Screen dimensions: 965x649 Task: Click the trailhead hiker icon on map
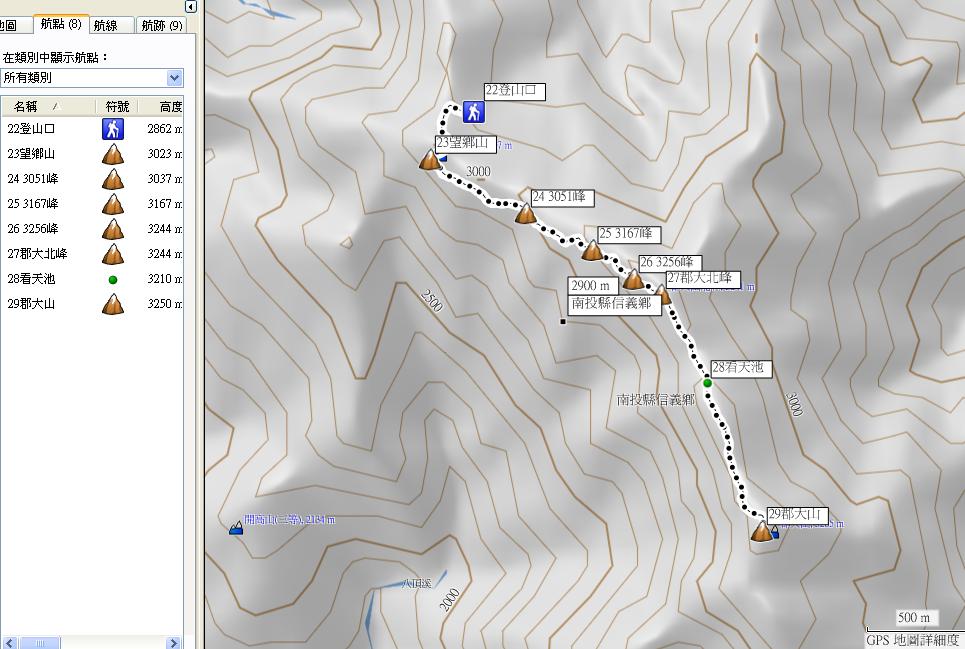pos(473,112)
